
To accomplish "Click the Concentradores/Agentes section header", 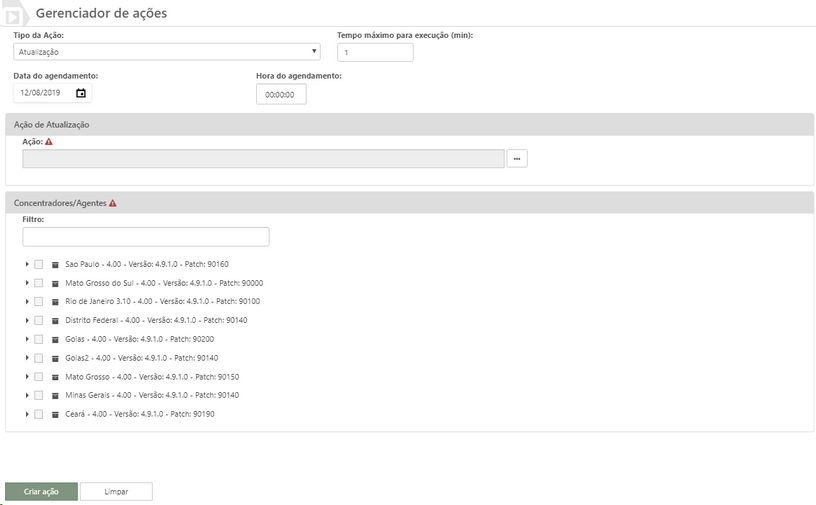I will pos(410,203).
